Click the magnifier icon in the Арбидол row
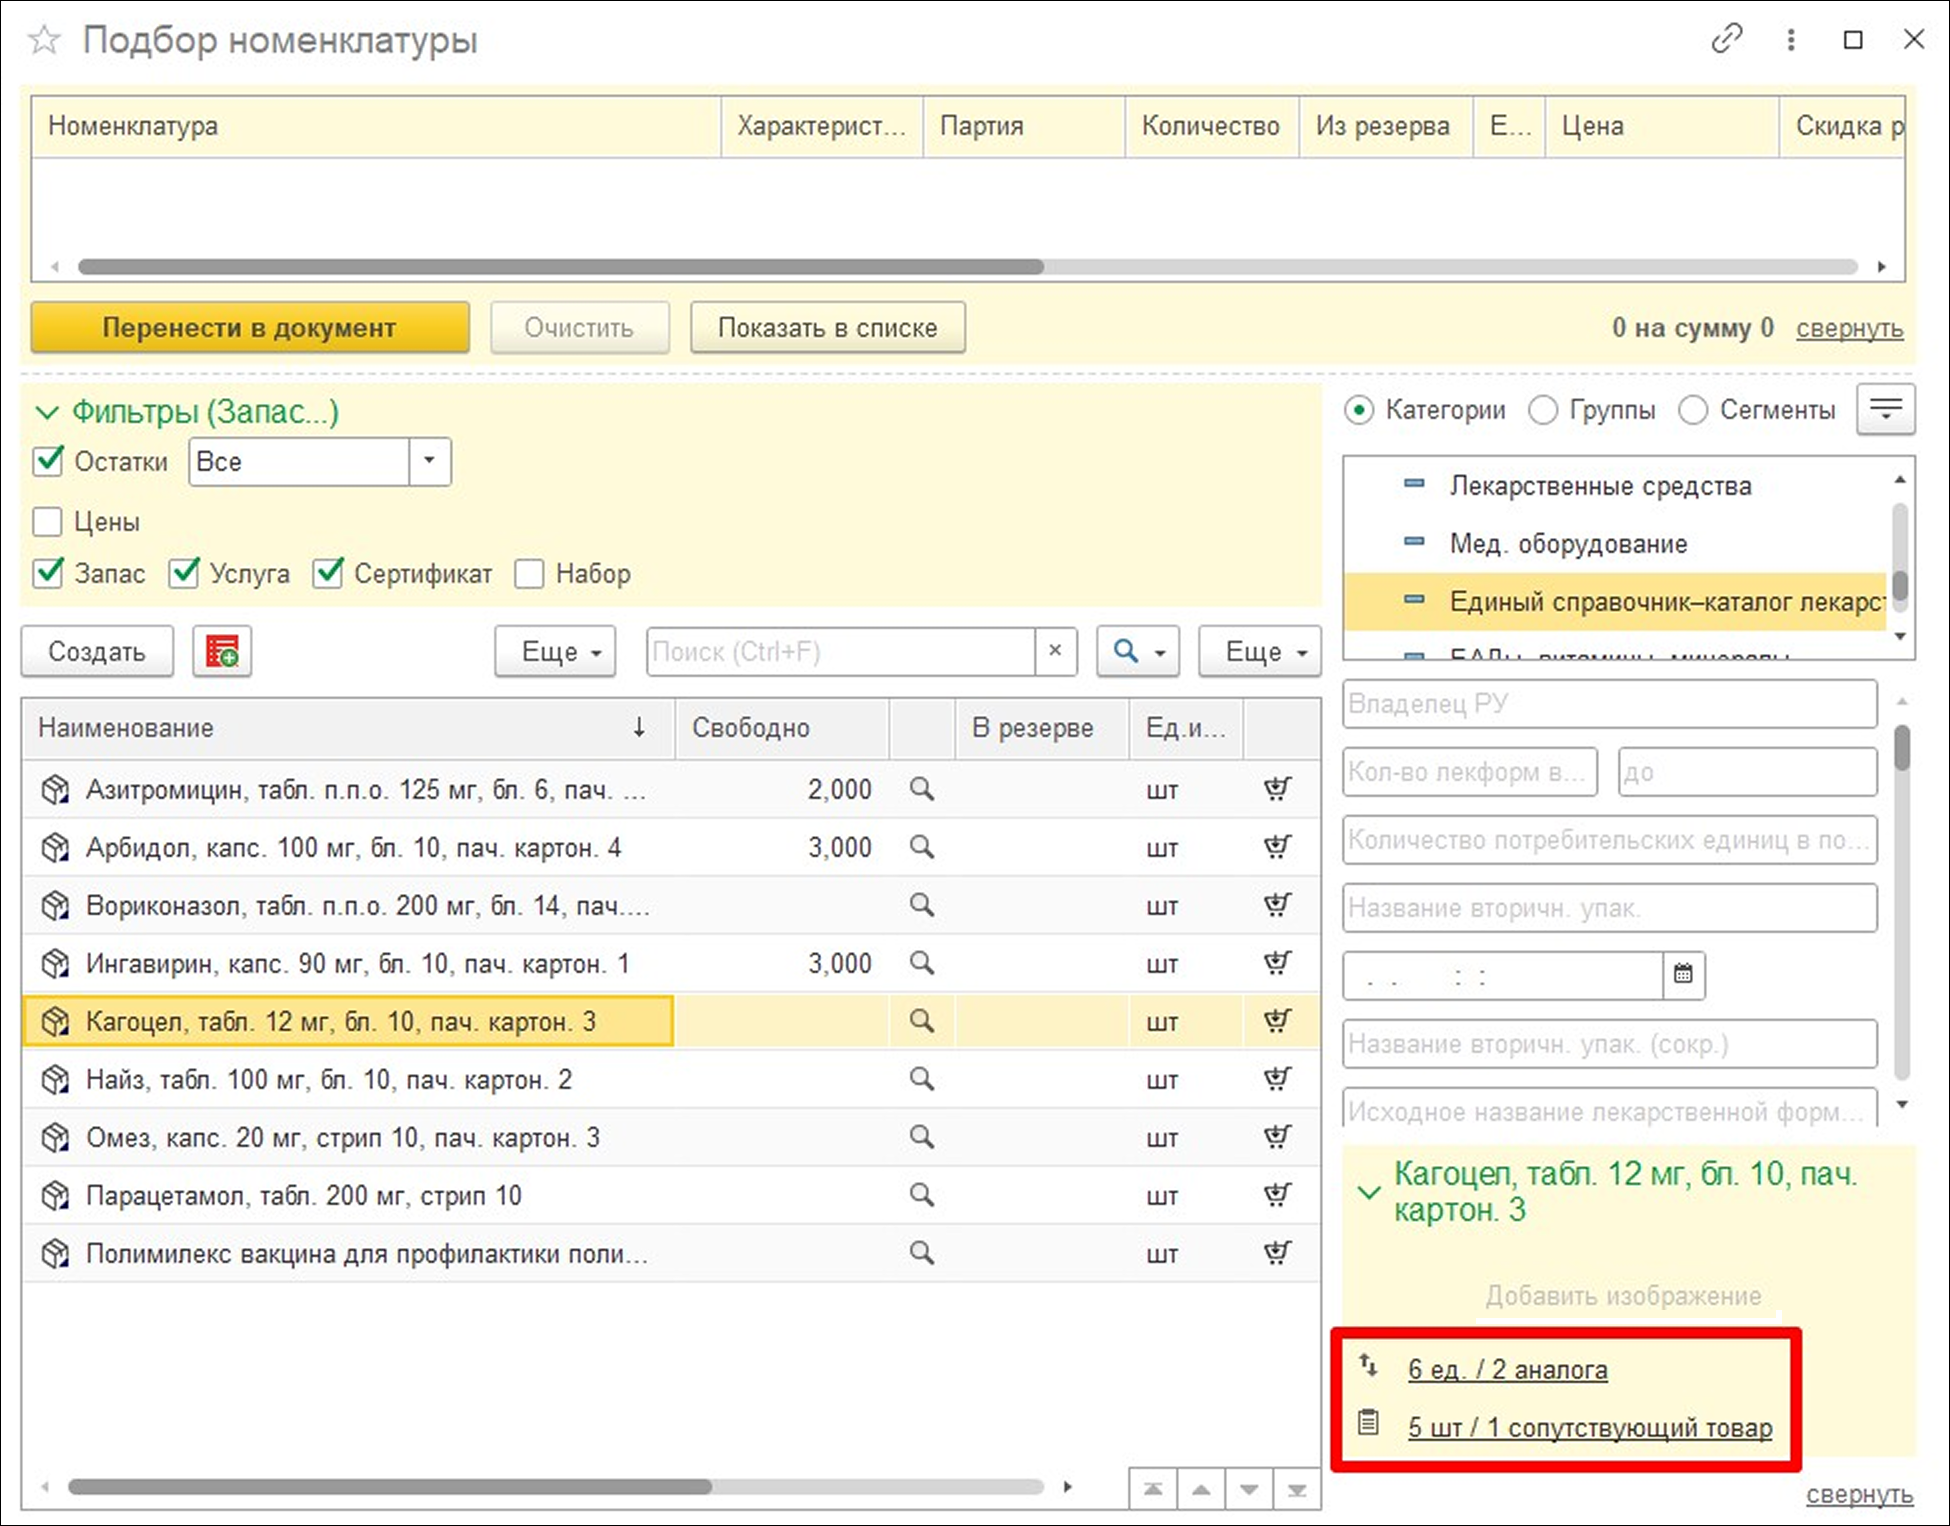 pos(921,847)
